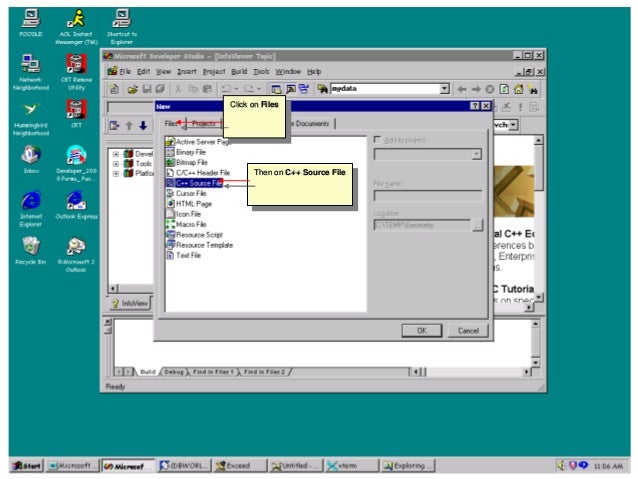Switch to the xterm taskbar button
This screenshot has height=479, width=638.
[x=352, y=466]
